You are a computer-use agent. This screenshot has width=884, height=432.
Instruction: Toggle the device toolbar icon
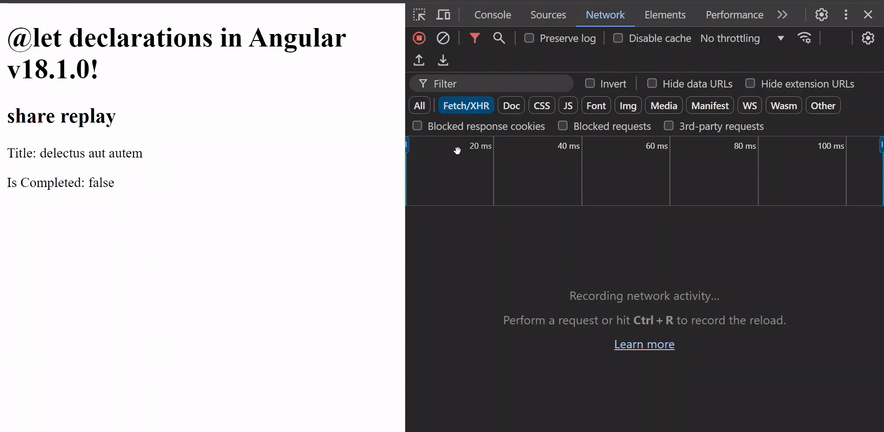coord(444,15)
